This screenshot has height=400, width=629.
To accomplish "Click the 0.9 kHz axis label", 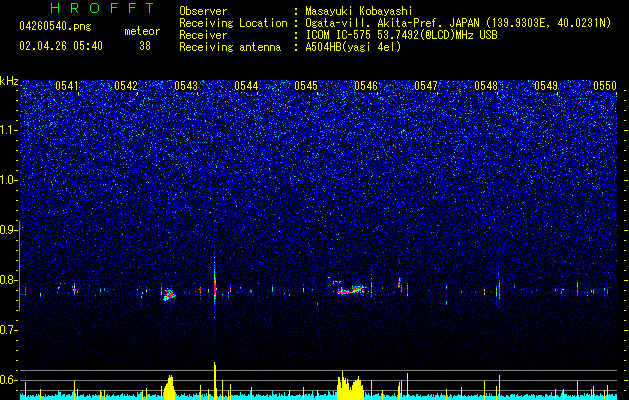I will tap(8, 230).
